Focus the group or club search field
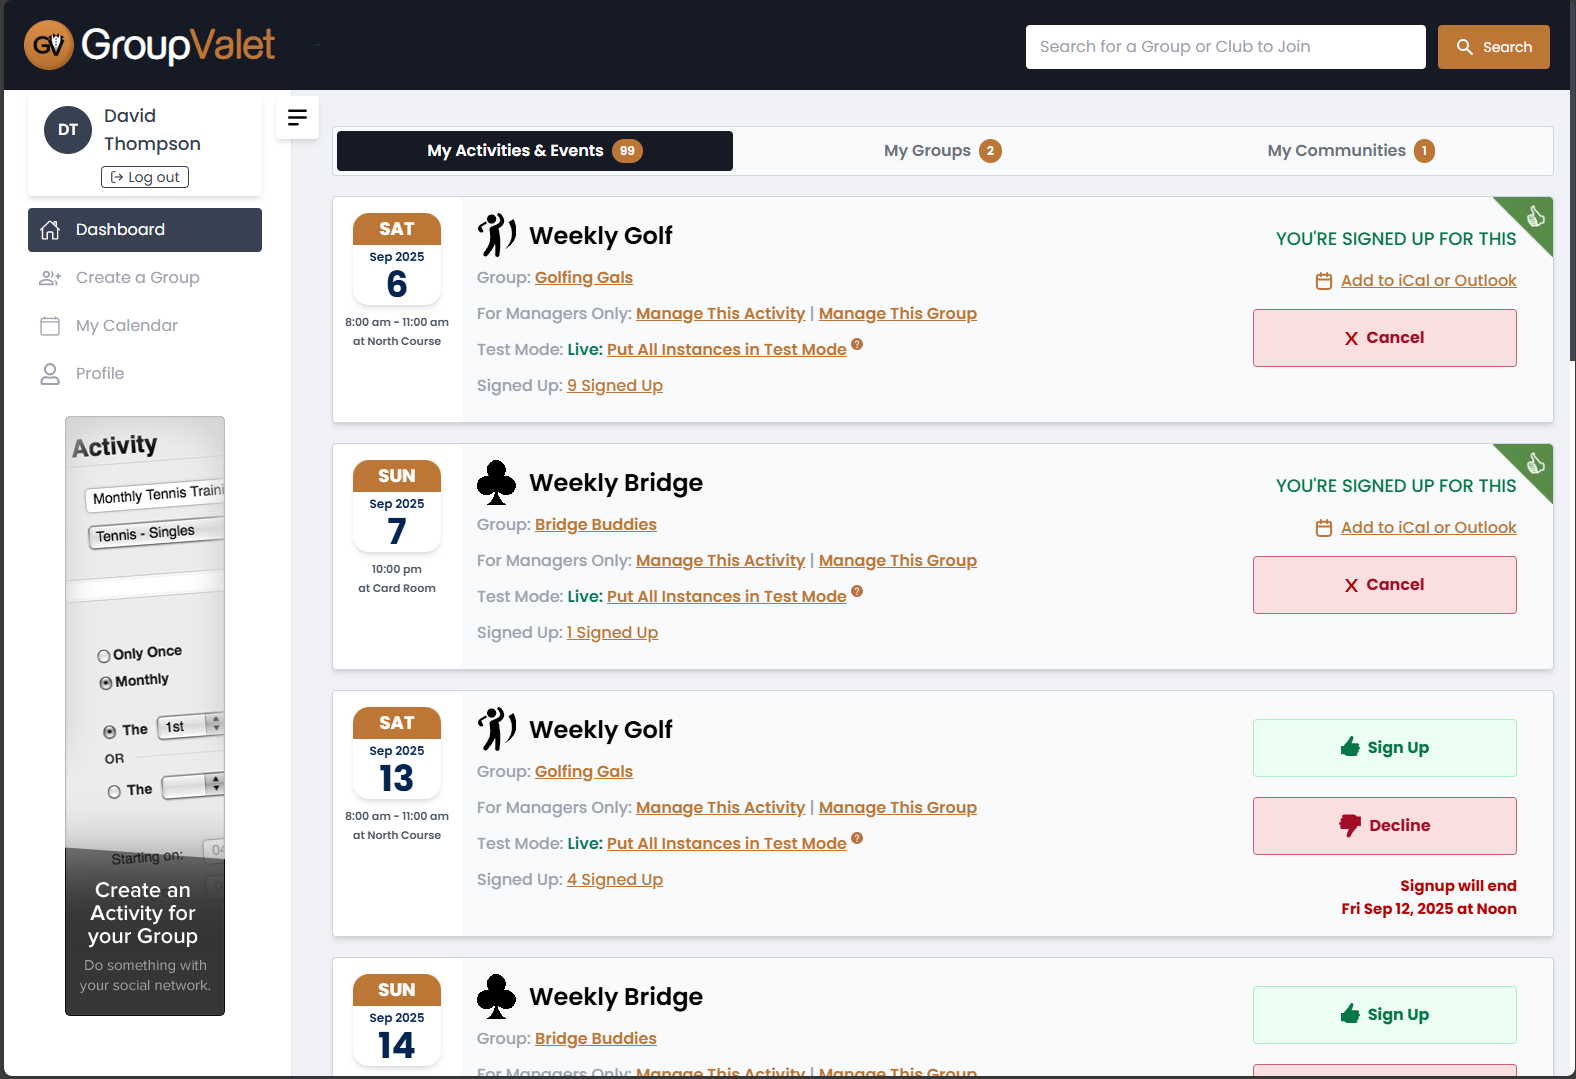 1226,47
